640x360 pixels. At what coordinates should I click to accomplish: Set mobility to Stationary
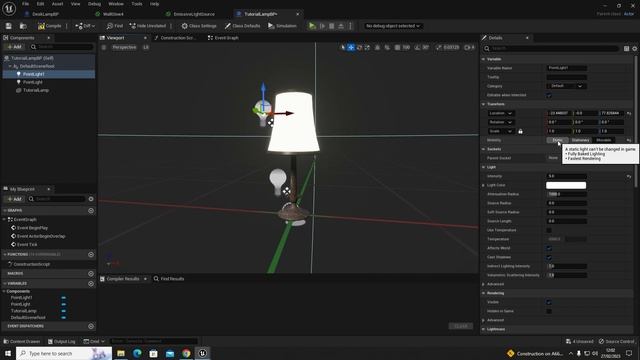point(580,140)
